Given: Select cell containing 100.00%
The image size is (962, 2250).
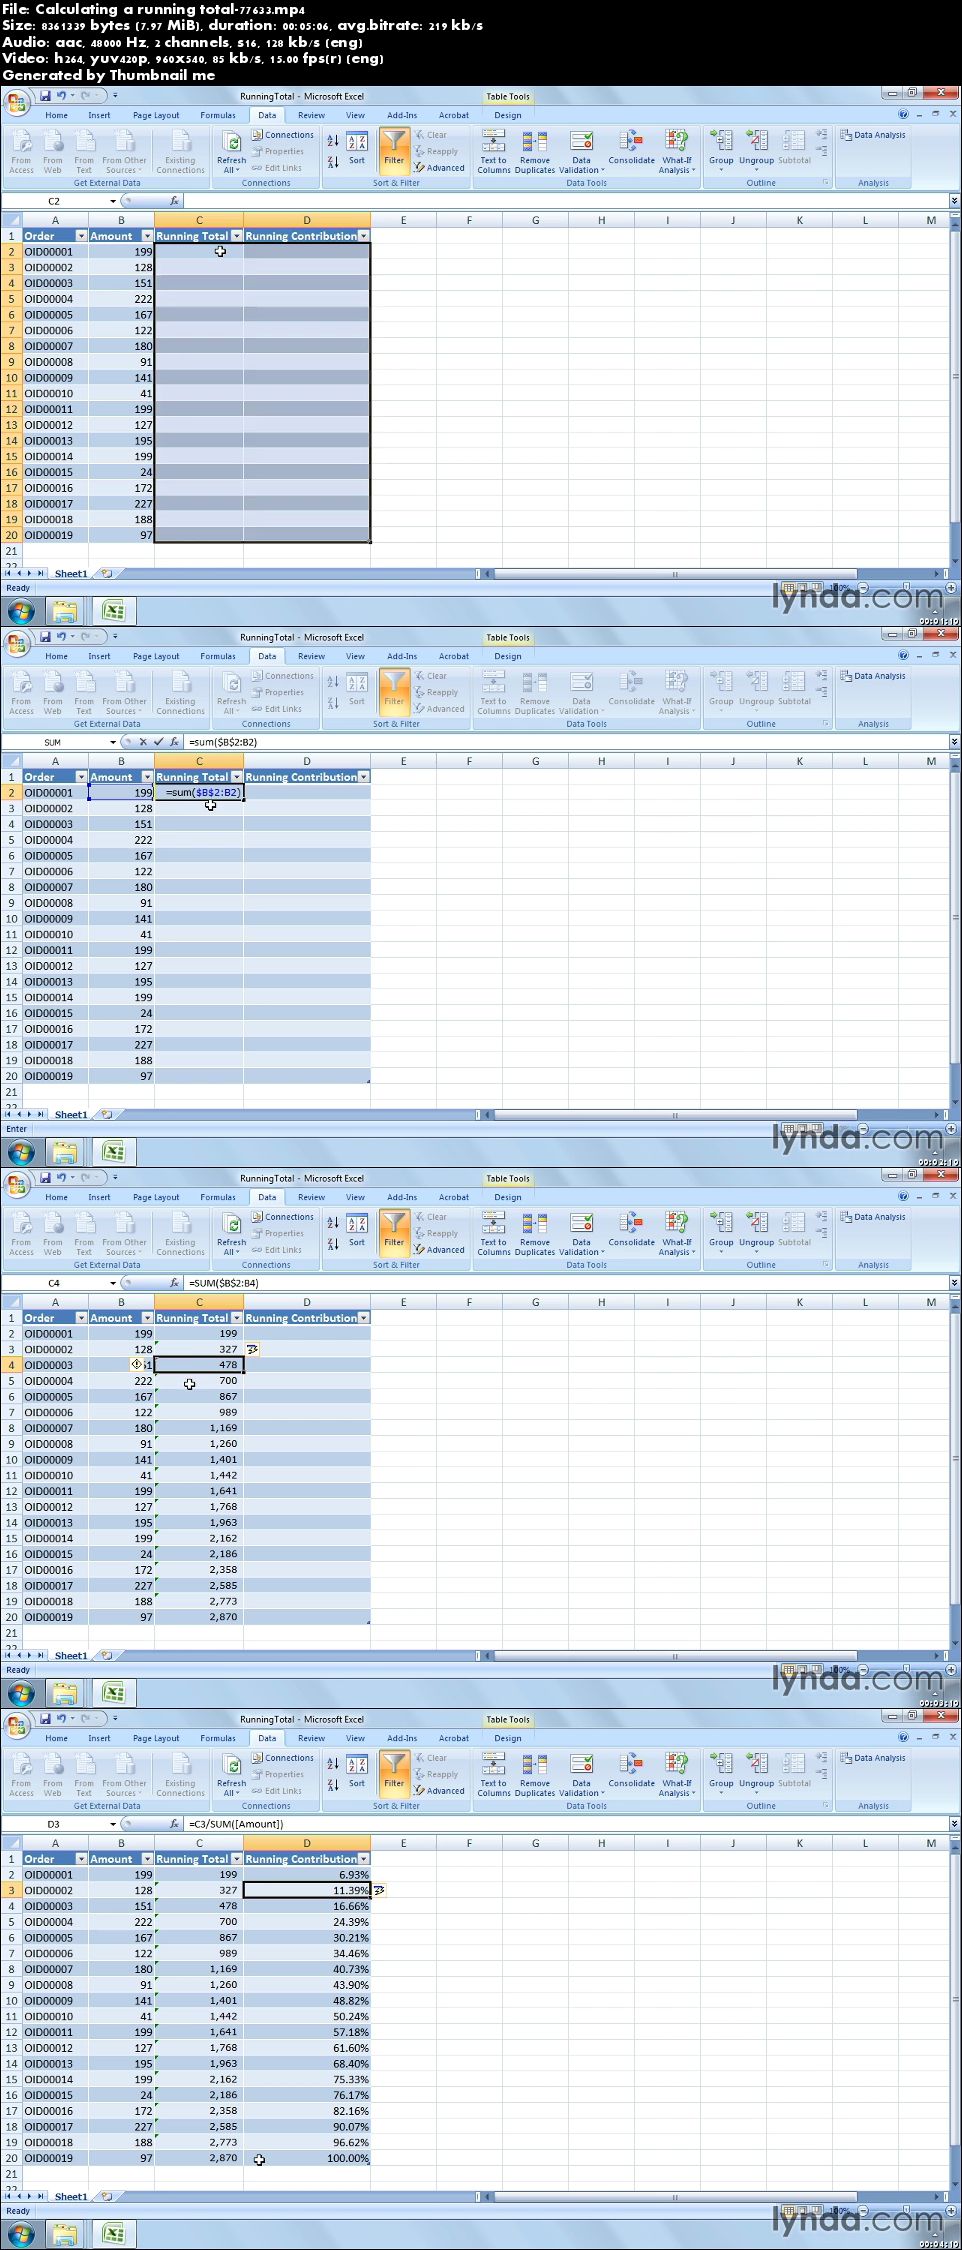Looking at the screenshot, I should click(x=307, y=2158).
